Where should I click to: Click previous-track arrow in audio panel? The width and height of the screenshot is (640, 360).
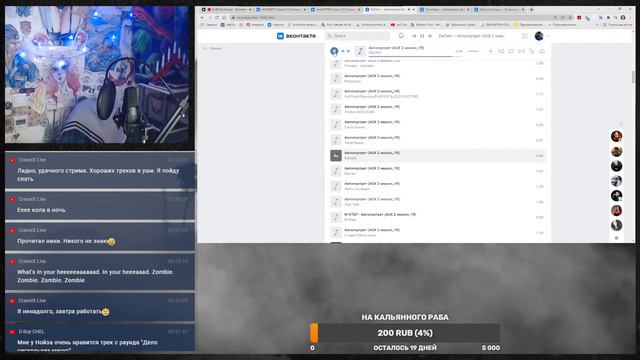click(343, 51)
